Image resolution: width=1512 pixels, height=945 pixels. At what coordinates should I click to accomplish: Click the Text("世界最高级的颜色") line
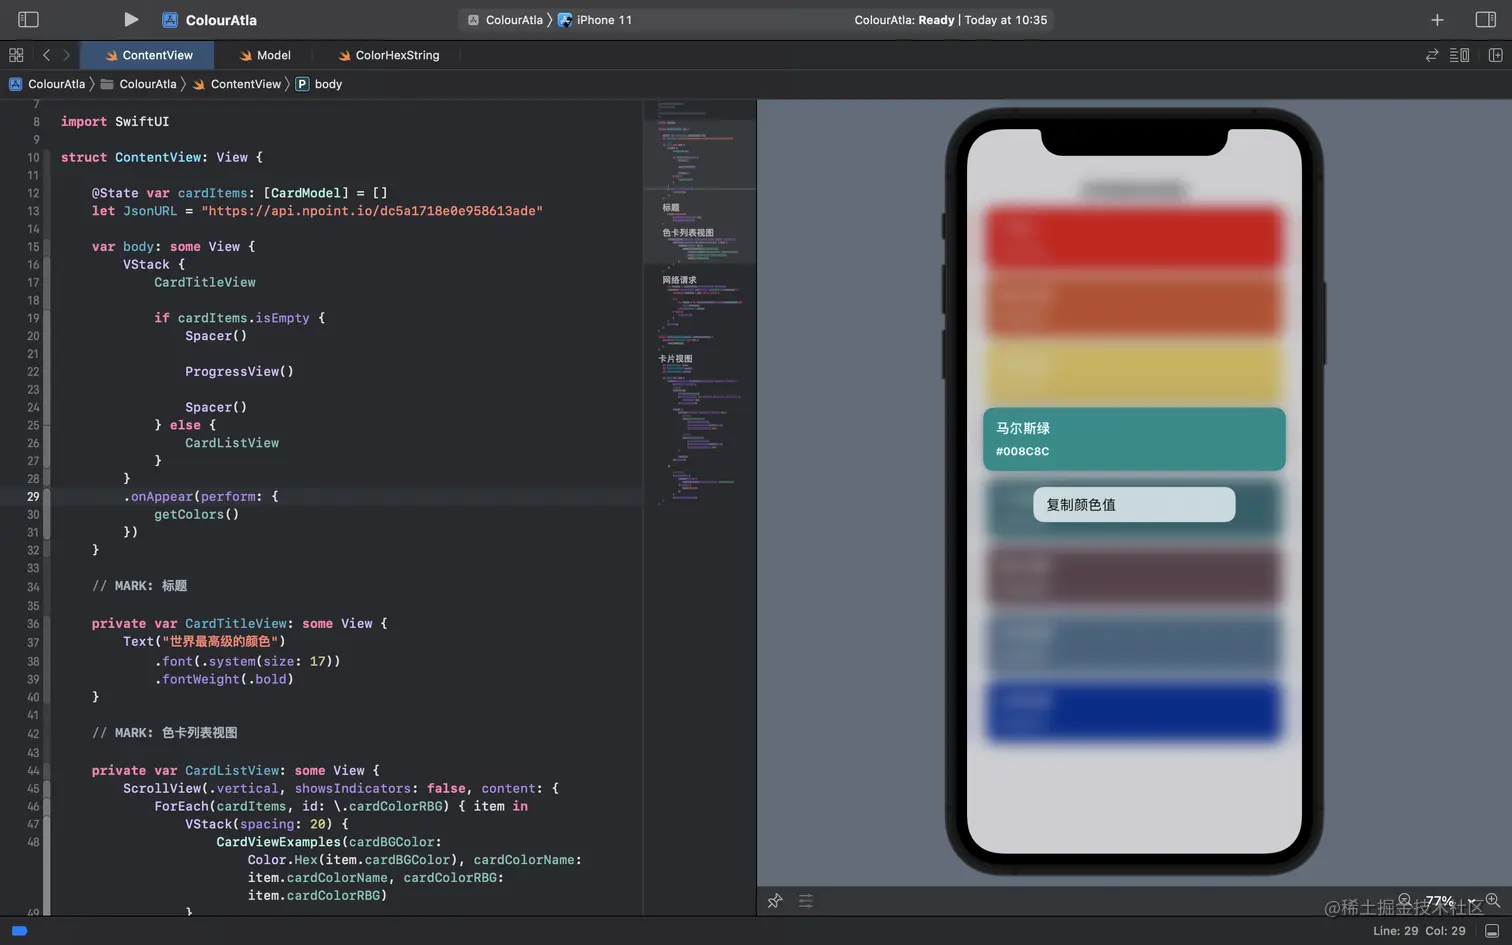pos(204,642)
